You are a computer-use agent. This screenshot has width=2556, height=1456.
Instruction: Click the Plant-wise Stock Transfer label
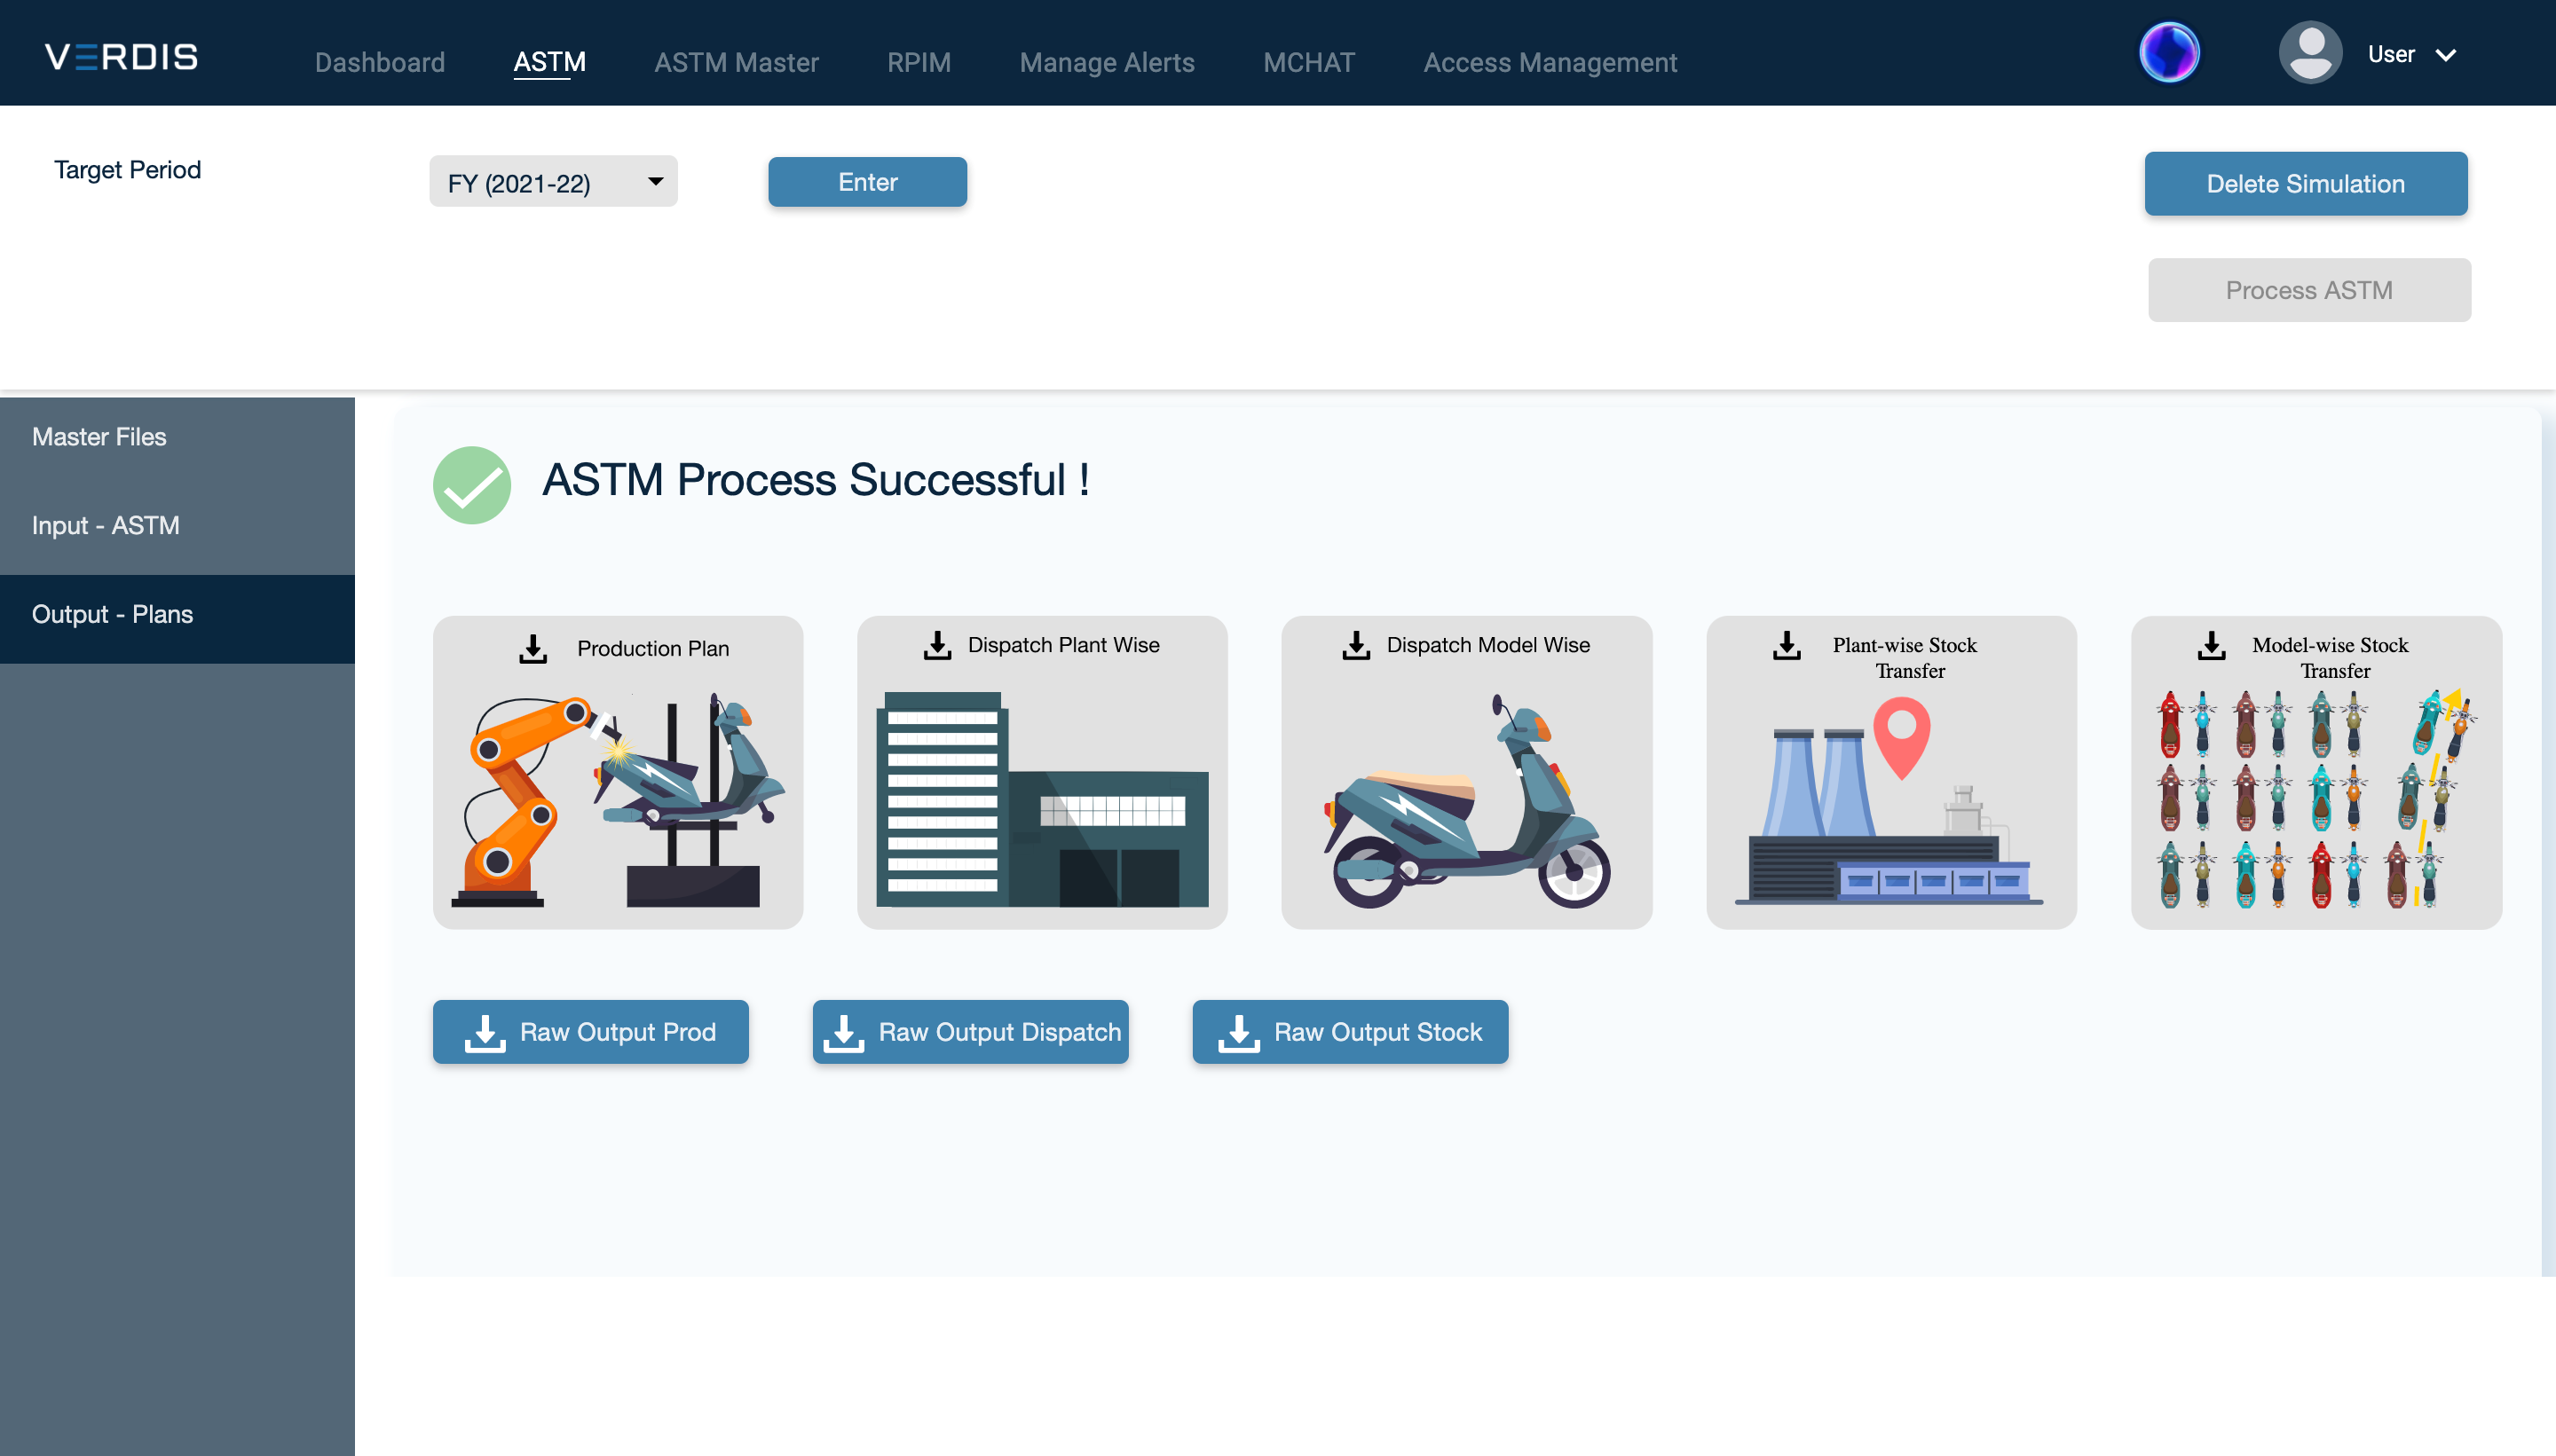coord(1905,658)
